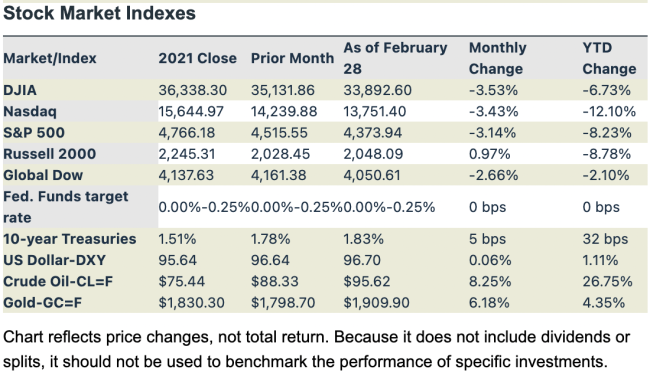This screenshot has width=650, height=379.
Task: Click the Nasdaq row label
Action: click(x=30, y=112)
